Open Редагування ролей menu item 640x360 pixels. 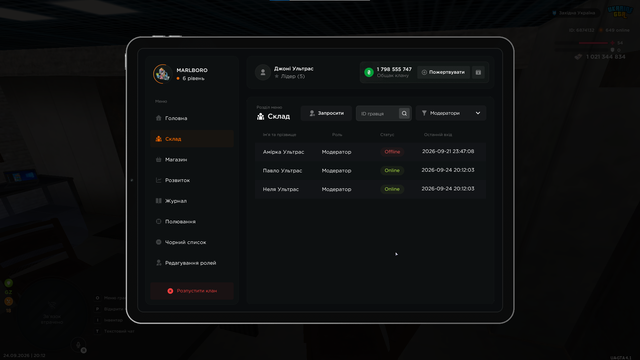(192, 263)
